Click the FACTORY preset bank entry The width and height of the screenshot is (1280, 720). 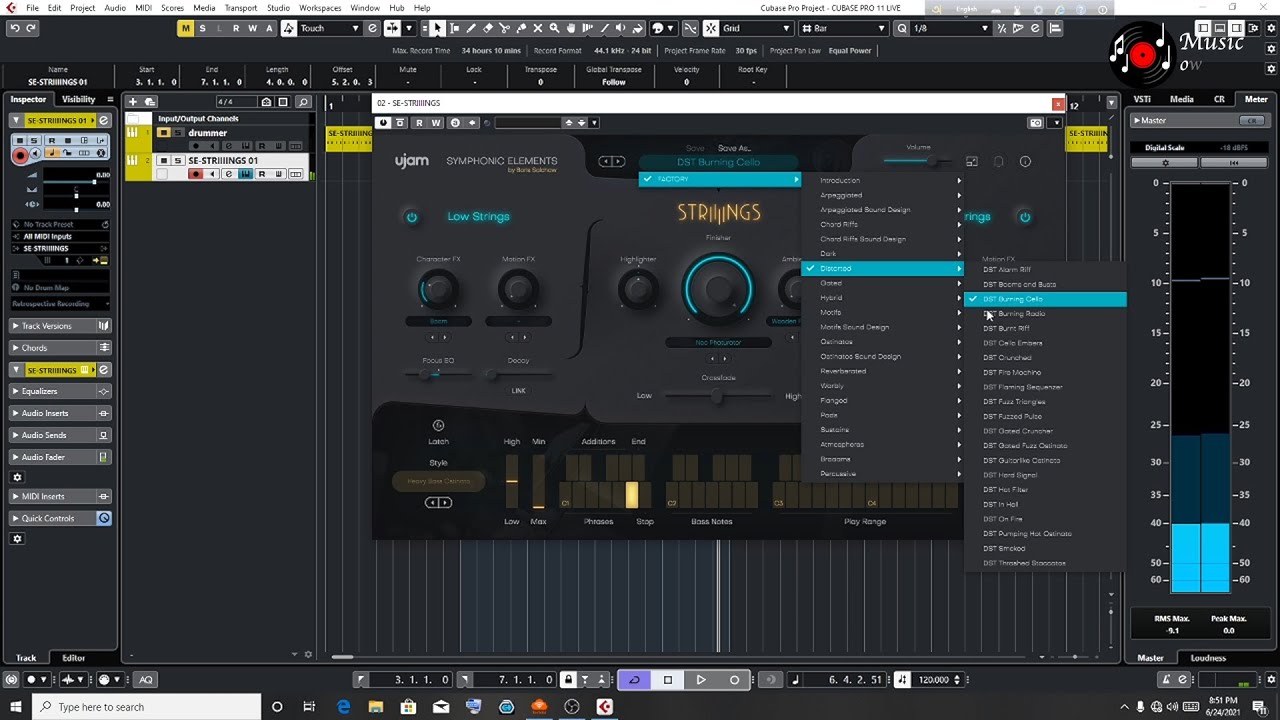[720, 179]
